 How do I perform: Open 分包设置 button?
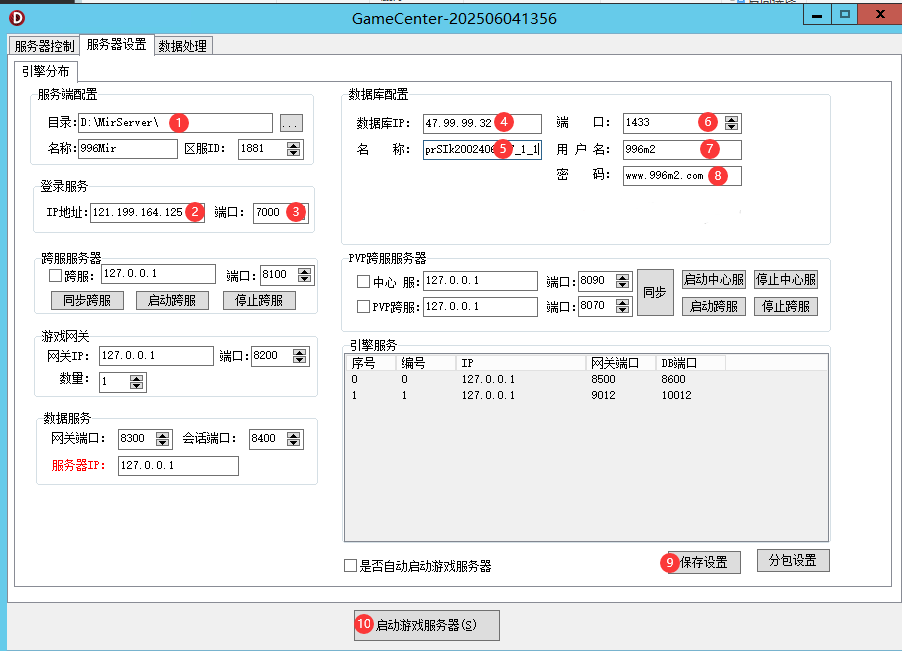click(x=793, y=561)
